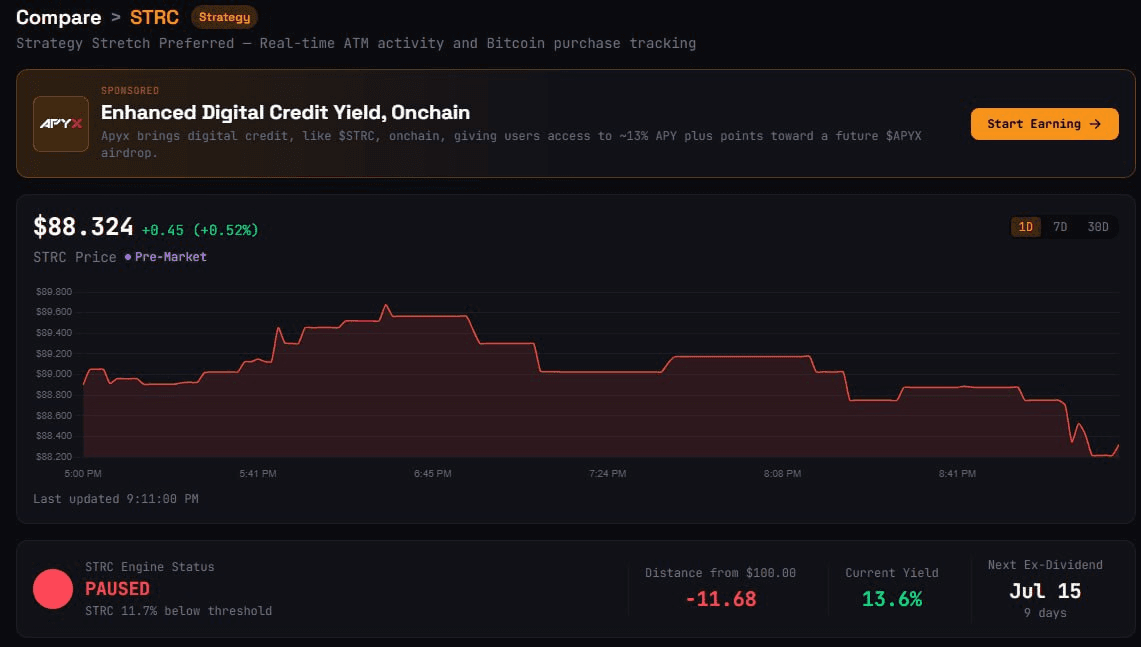The image size is (1141, 647).
Task: Click the -11.68 distance from $100 value
Action: coord(720,599)
